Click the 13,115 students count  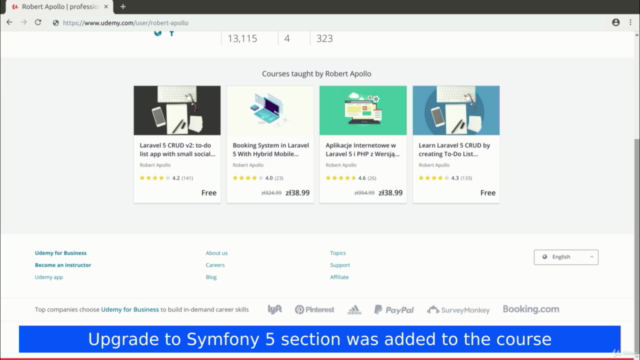[x=242, y=38]
